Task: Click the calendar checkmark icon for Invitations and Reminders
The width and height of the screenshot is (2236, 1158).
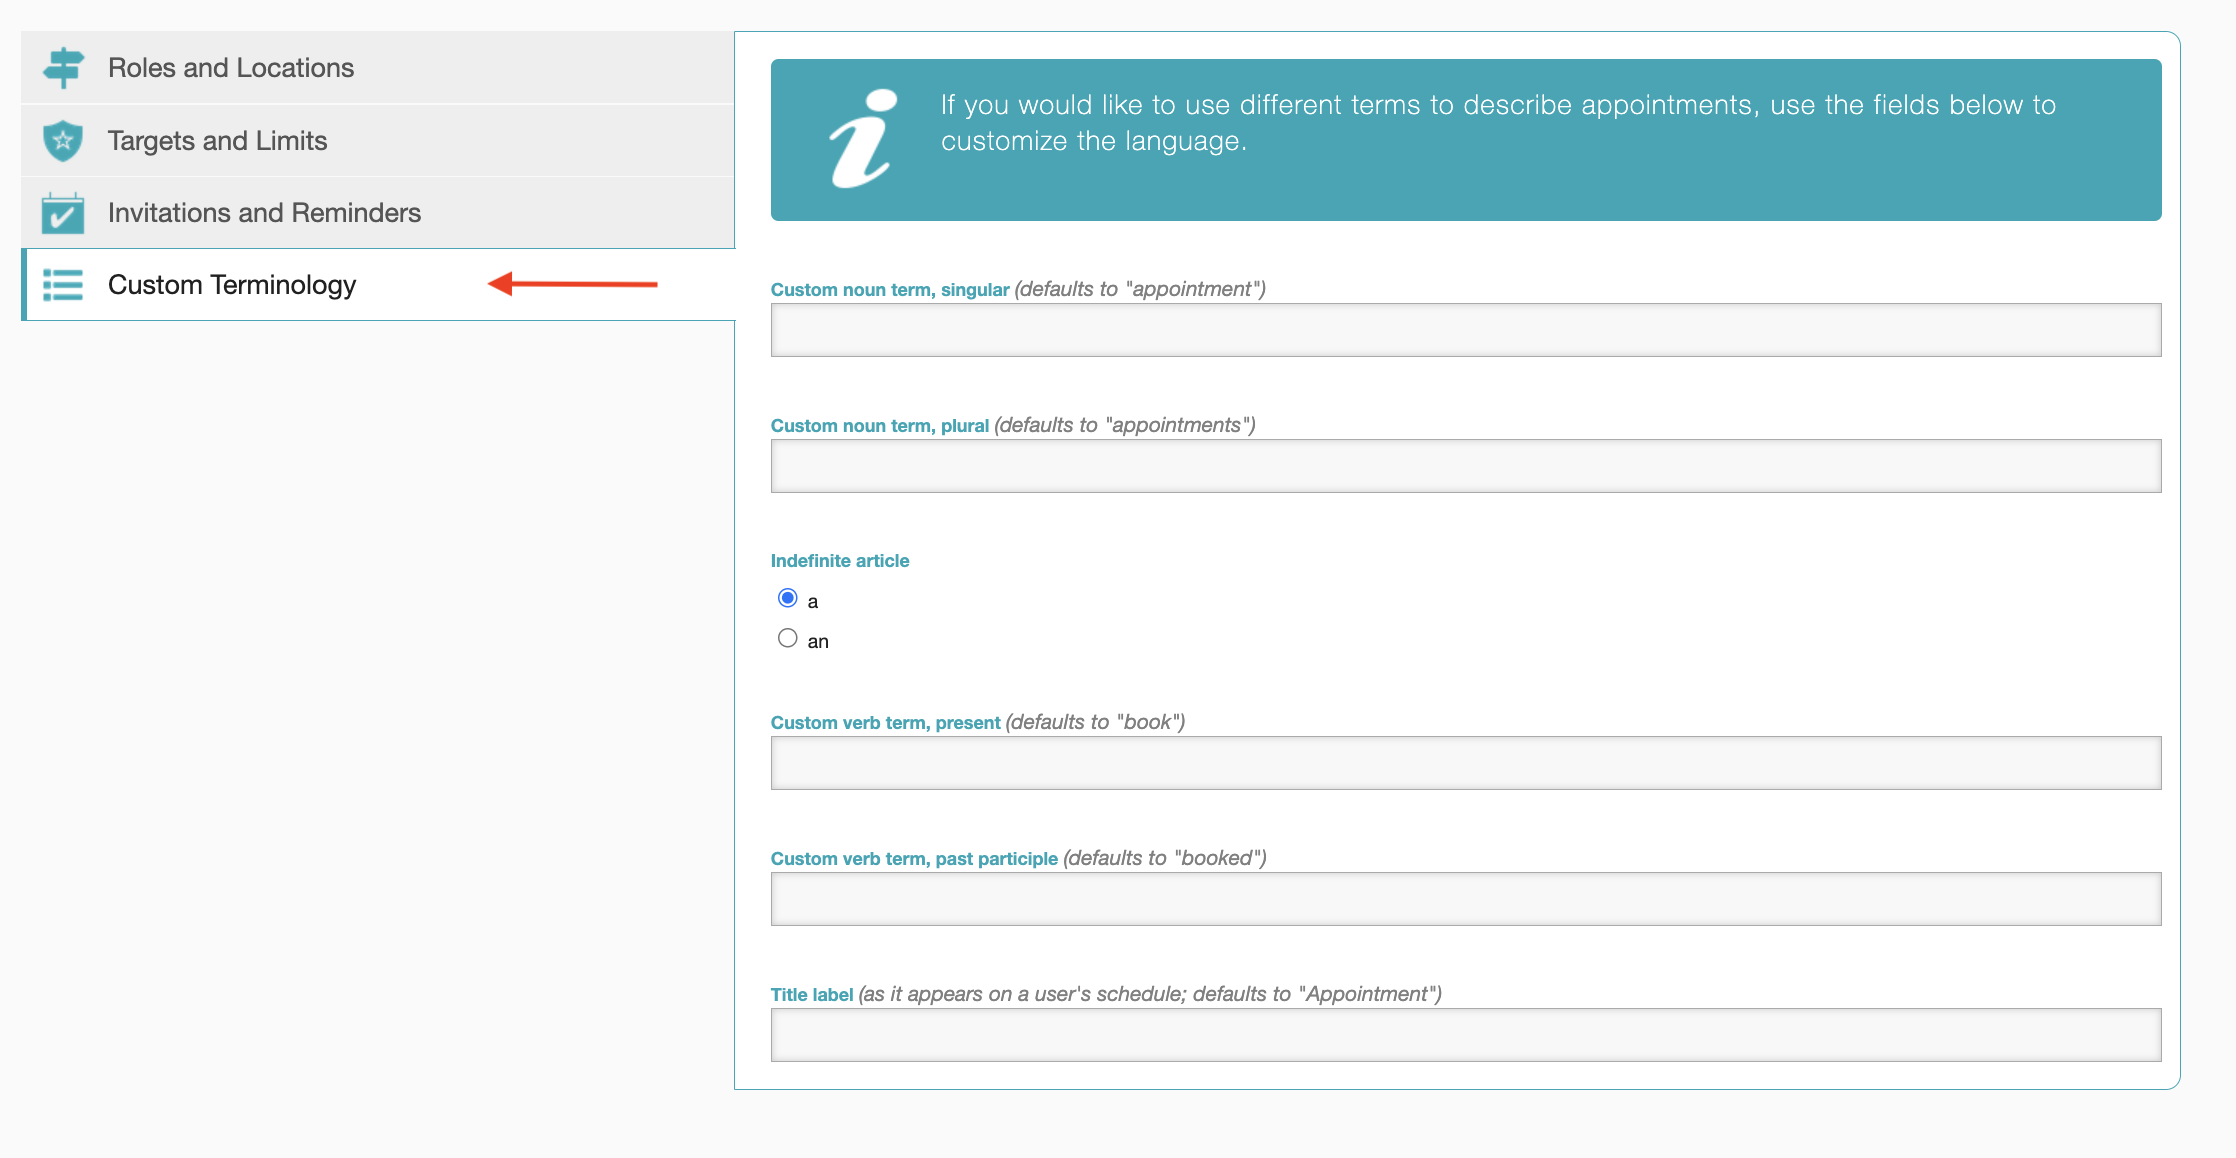Action: (x=63, y=212)
